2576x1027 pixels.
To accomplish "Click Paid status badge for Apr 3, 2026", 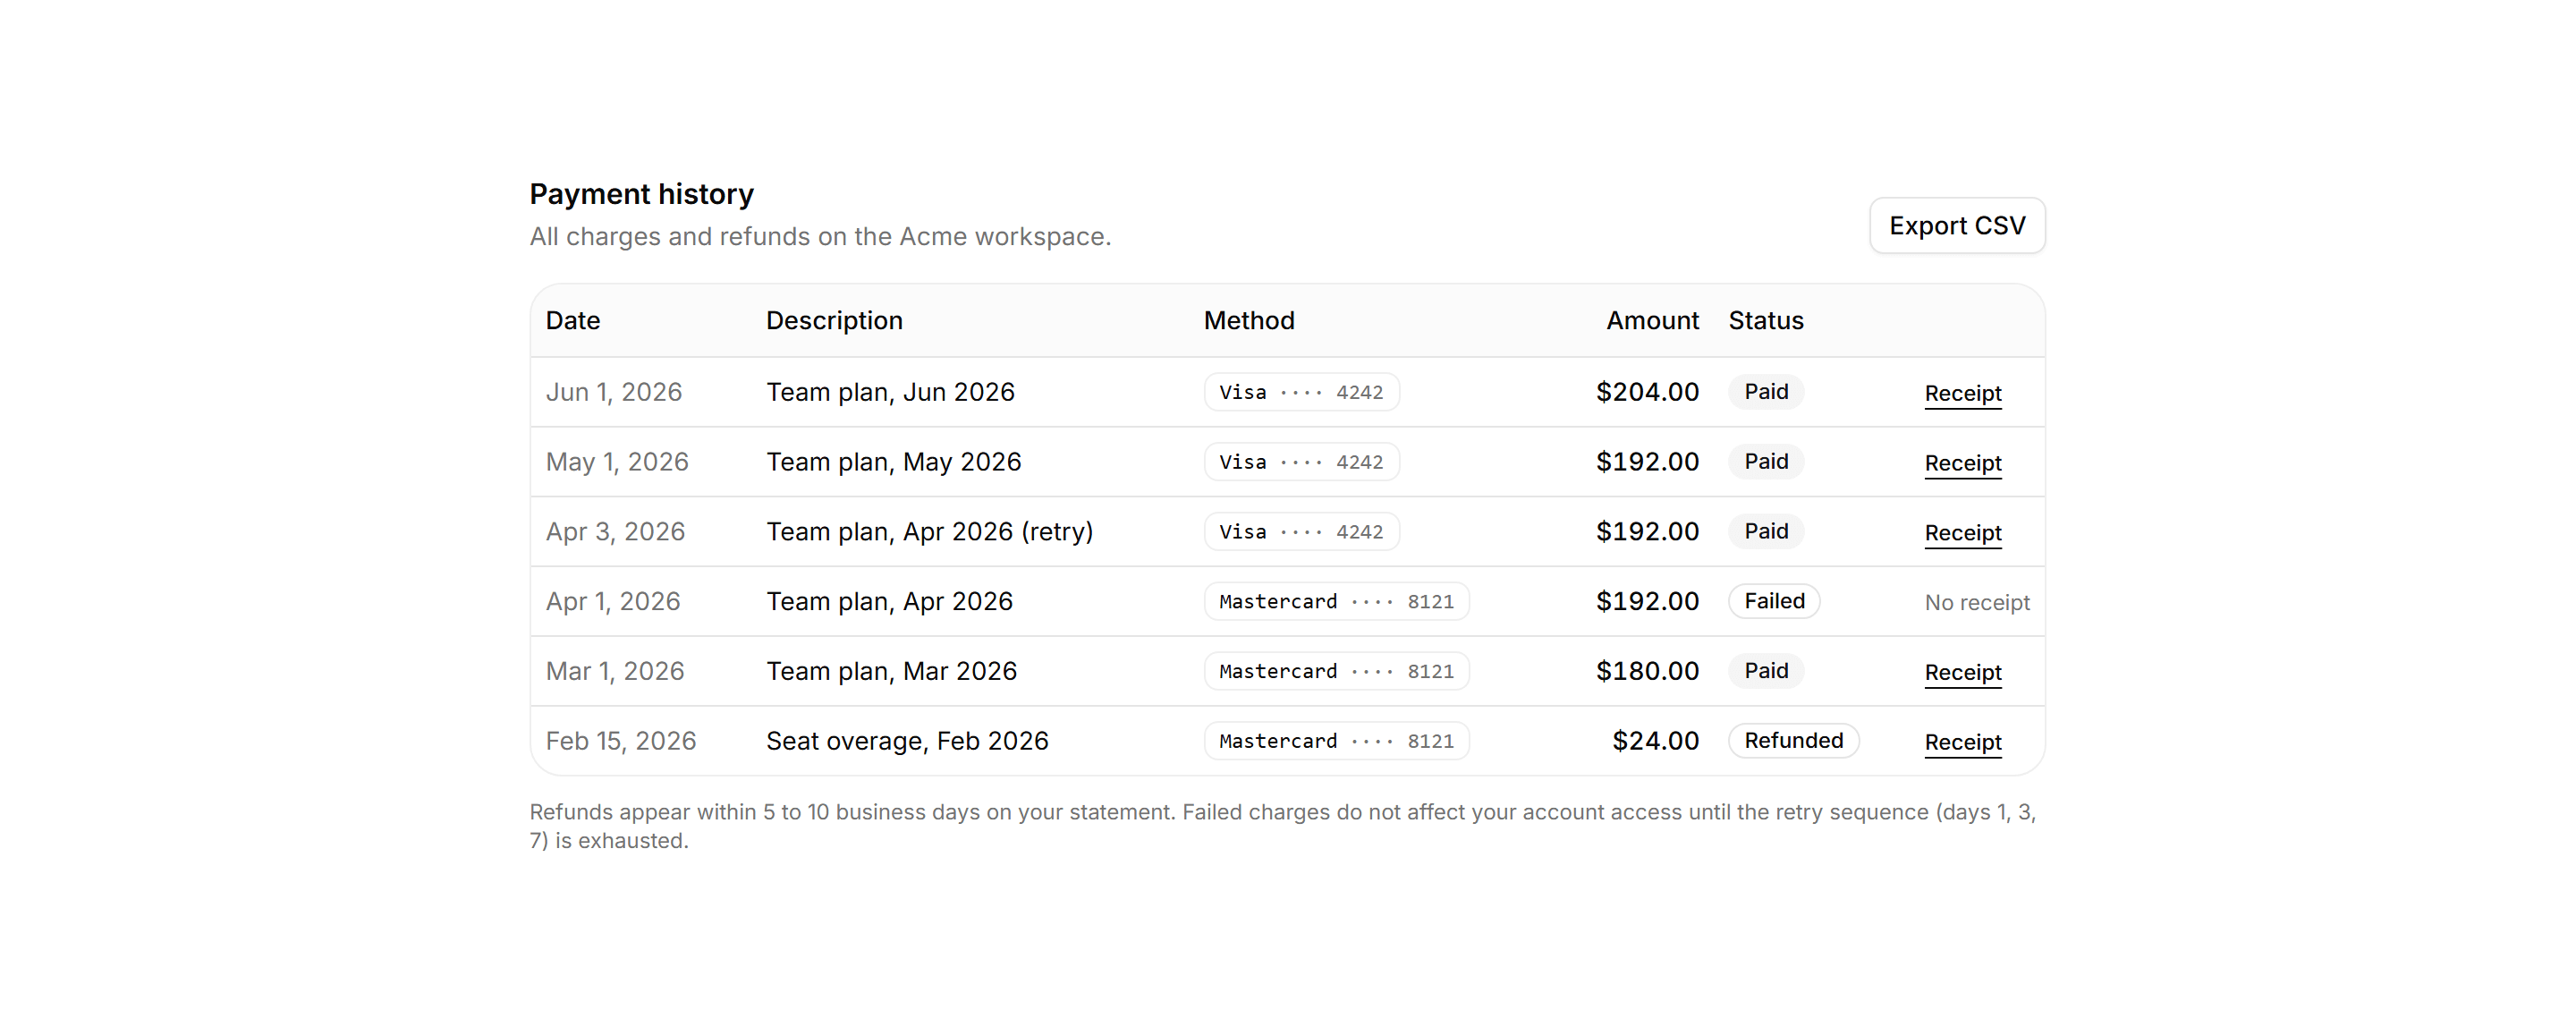I will 1766,532.
